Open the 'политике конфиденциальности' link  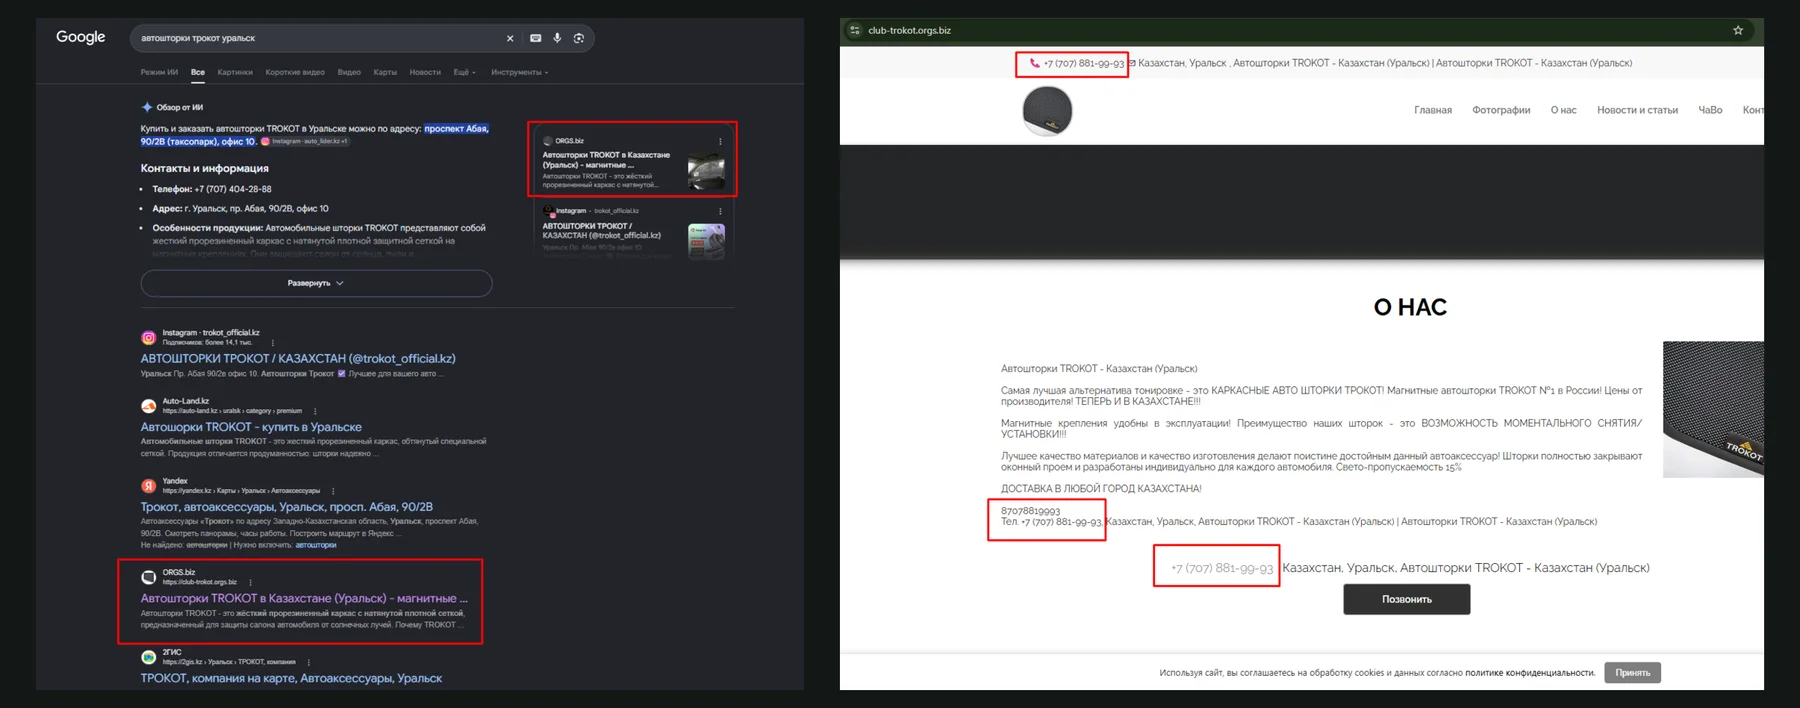tap(1529, 673)
